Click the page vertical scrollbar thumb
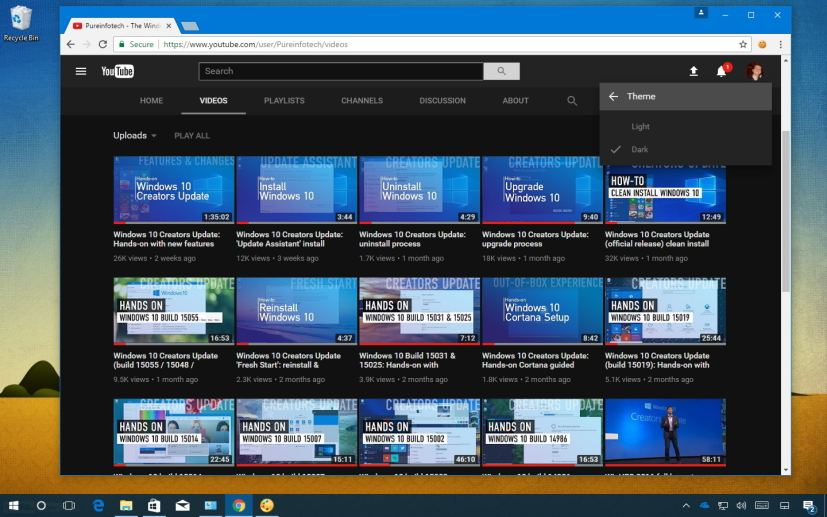 pyautogui.click(x=786, y=211)
